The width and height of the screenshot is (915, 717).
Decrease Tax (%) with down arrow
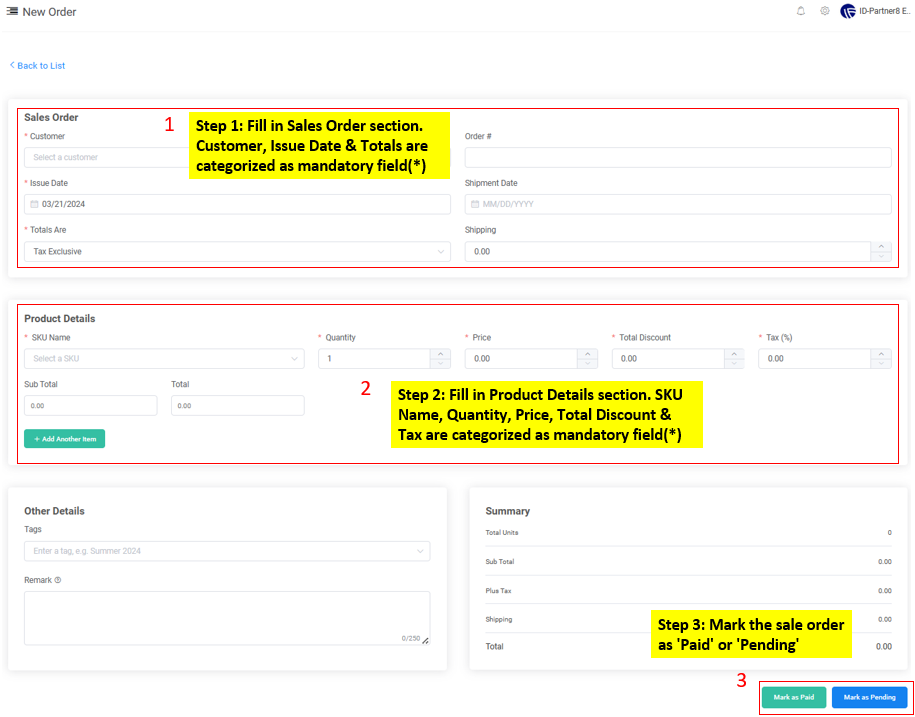[x=881, y=363]
